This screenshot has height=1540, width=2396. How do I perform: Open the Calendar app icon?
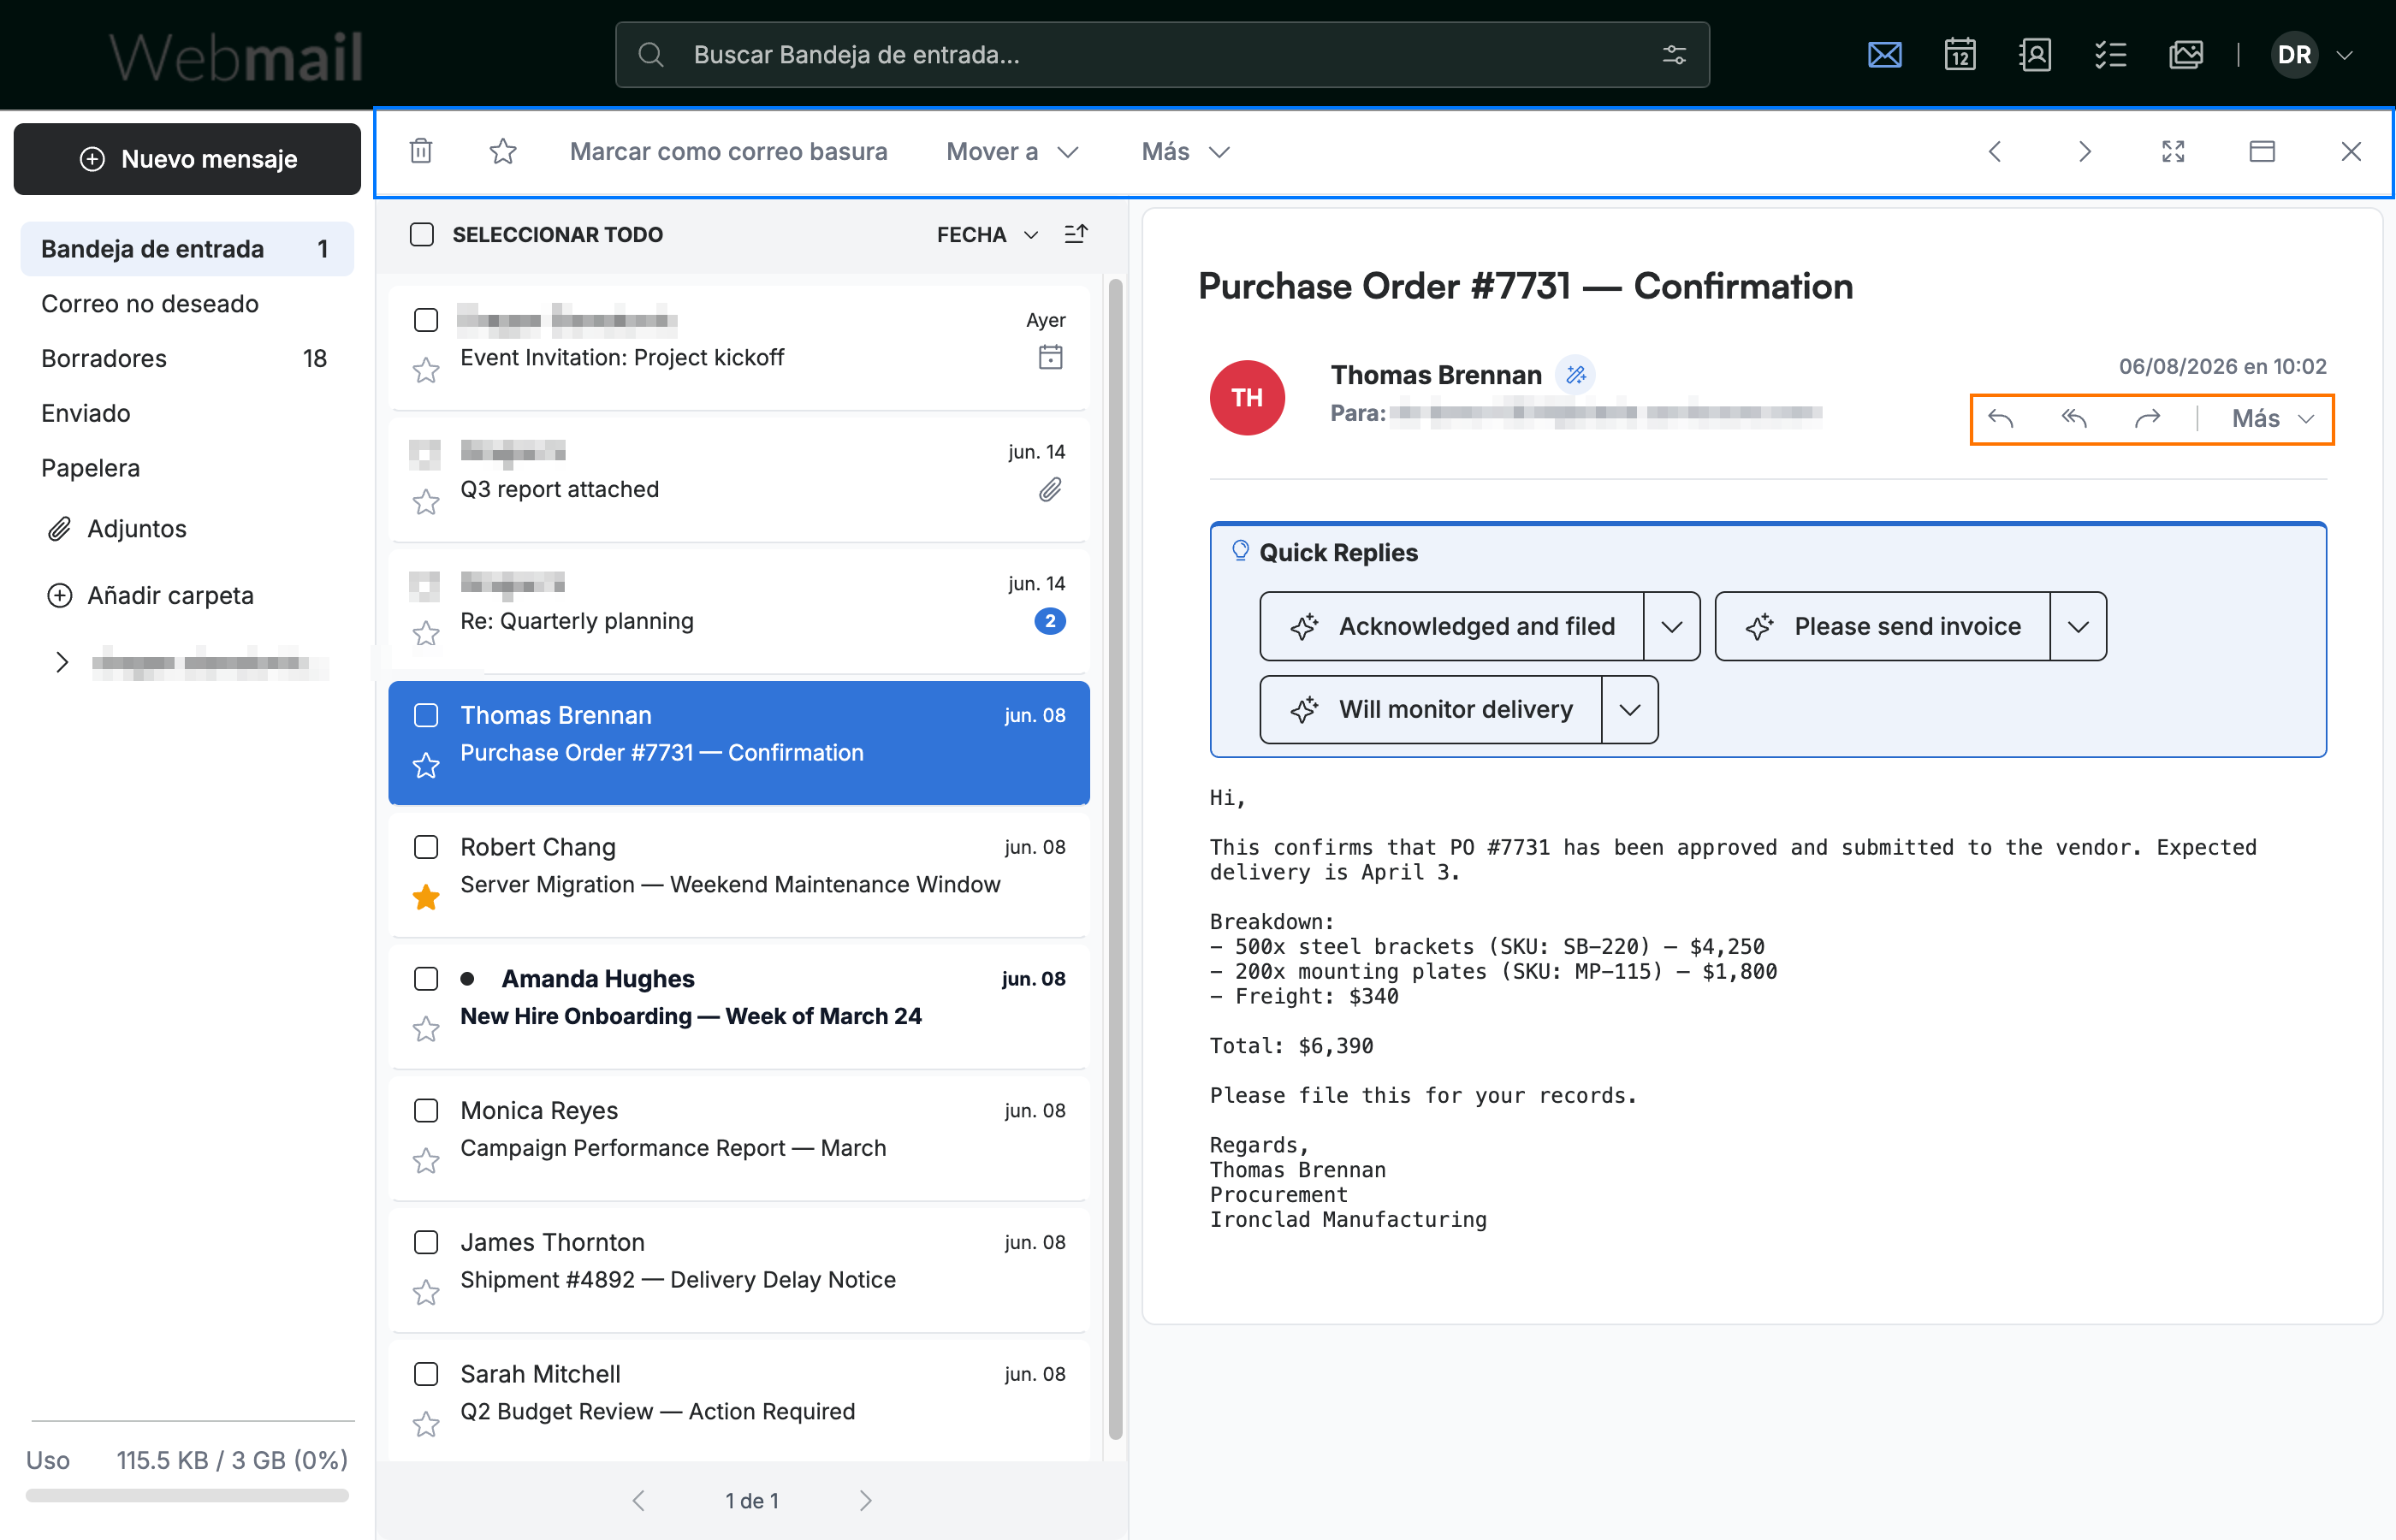coord(1960,55)
